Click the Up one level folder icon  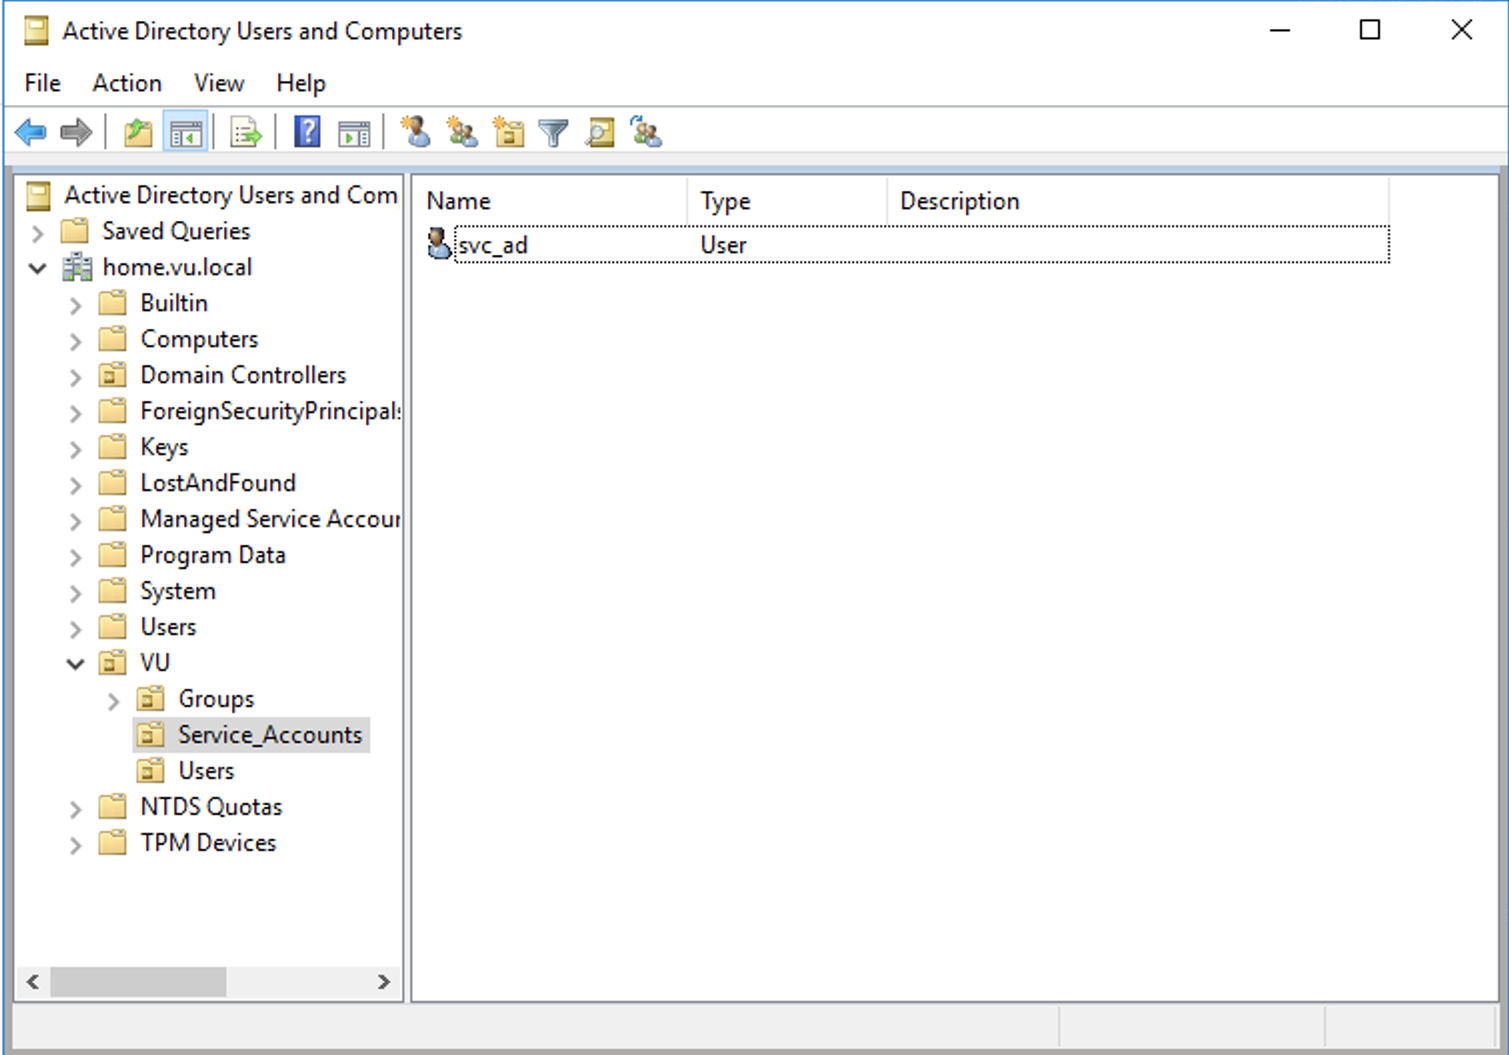point(138,132)
